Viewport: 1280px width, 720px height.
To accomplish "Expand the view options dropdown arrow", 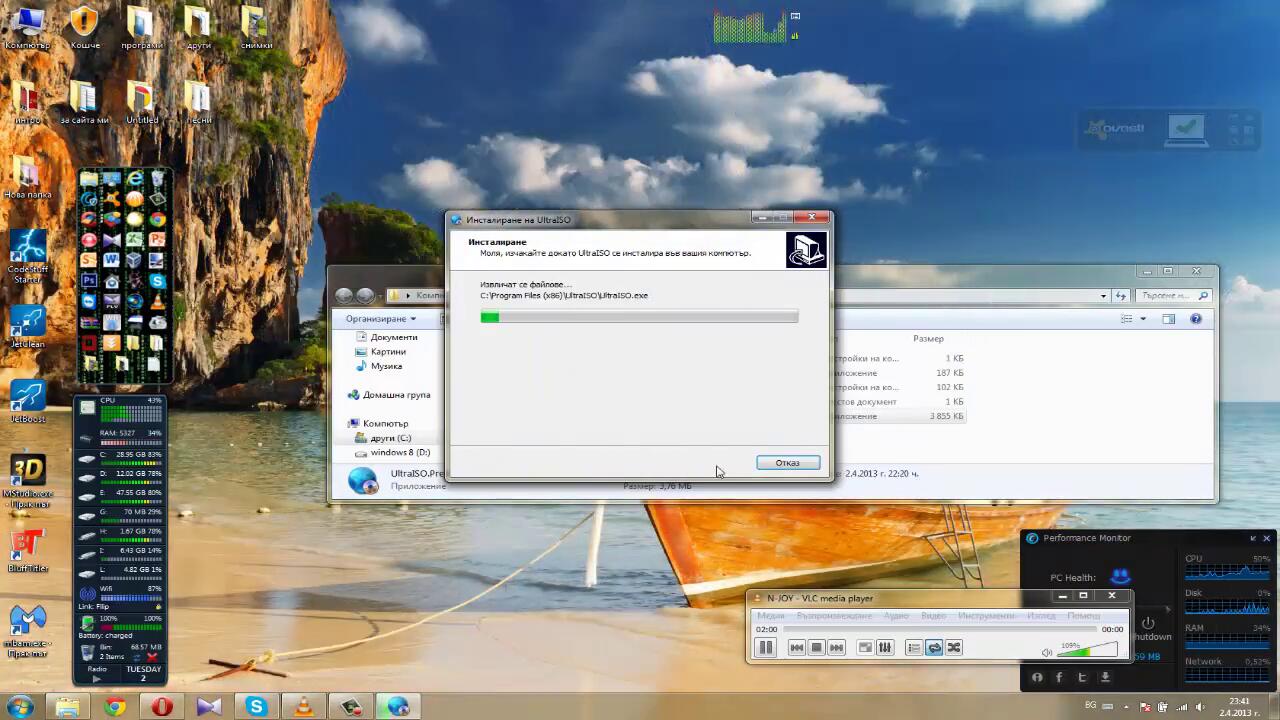I will pyautogui.click(x=1143, y=319).
